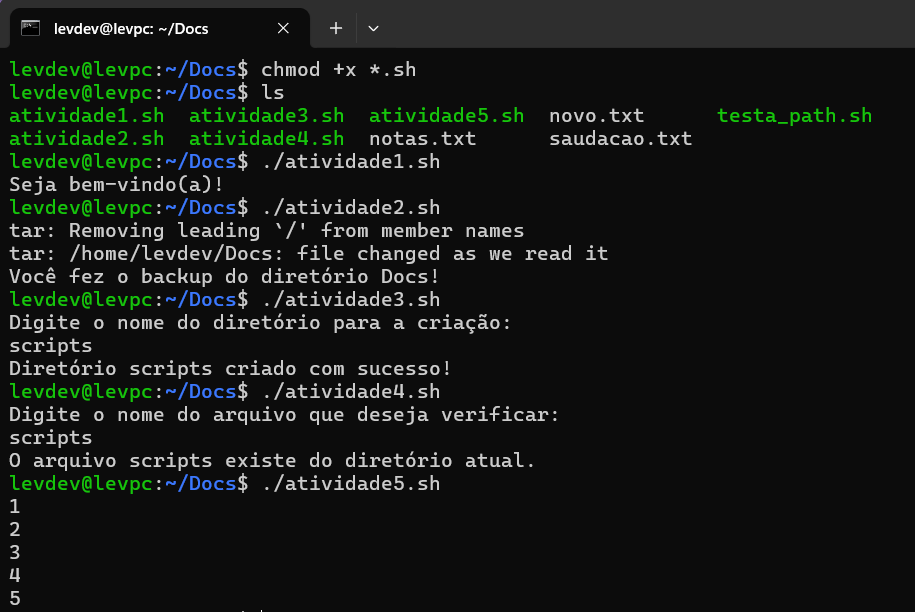Close the levdev@levpc terminal tab
This screenshot has width=915, height=612.
283,28
